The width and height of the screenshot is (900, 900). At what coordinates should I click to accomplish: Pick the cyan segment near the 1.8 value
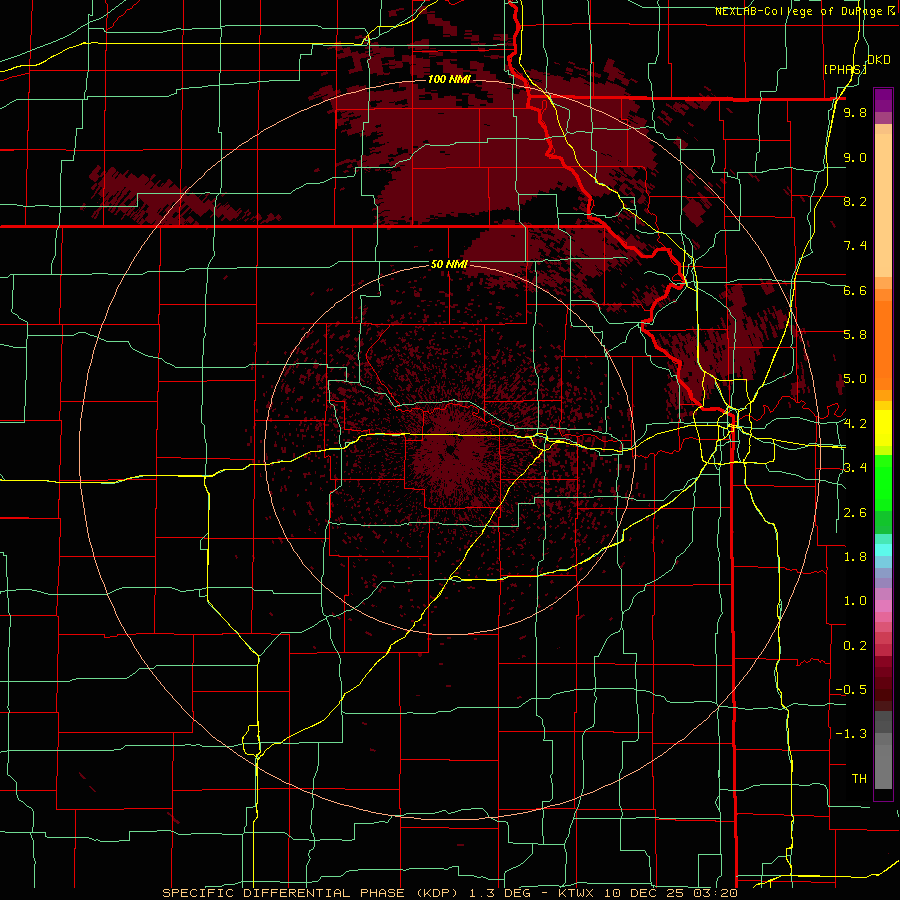point(883,550)
